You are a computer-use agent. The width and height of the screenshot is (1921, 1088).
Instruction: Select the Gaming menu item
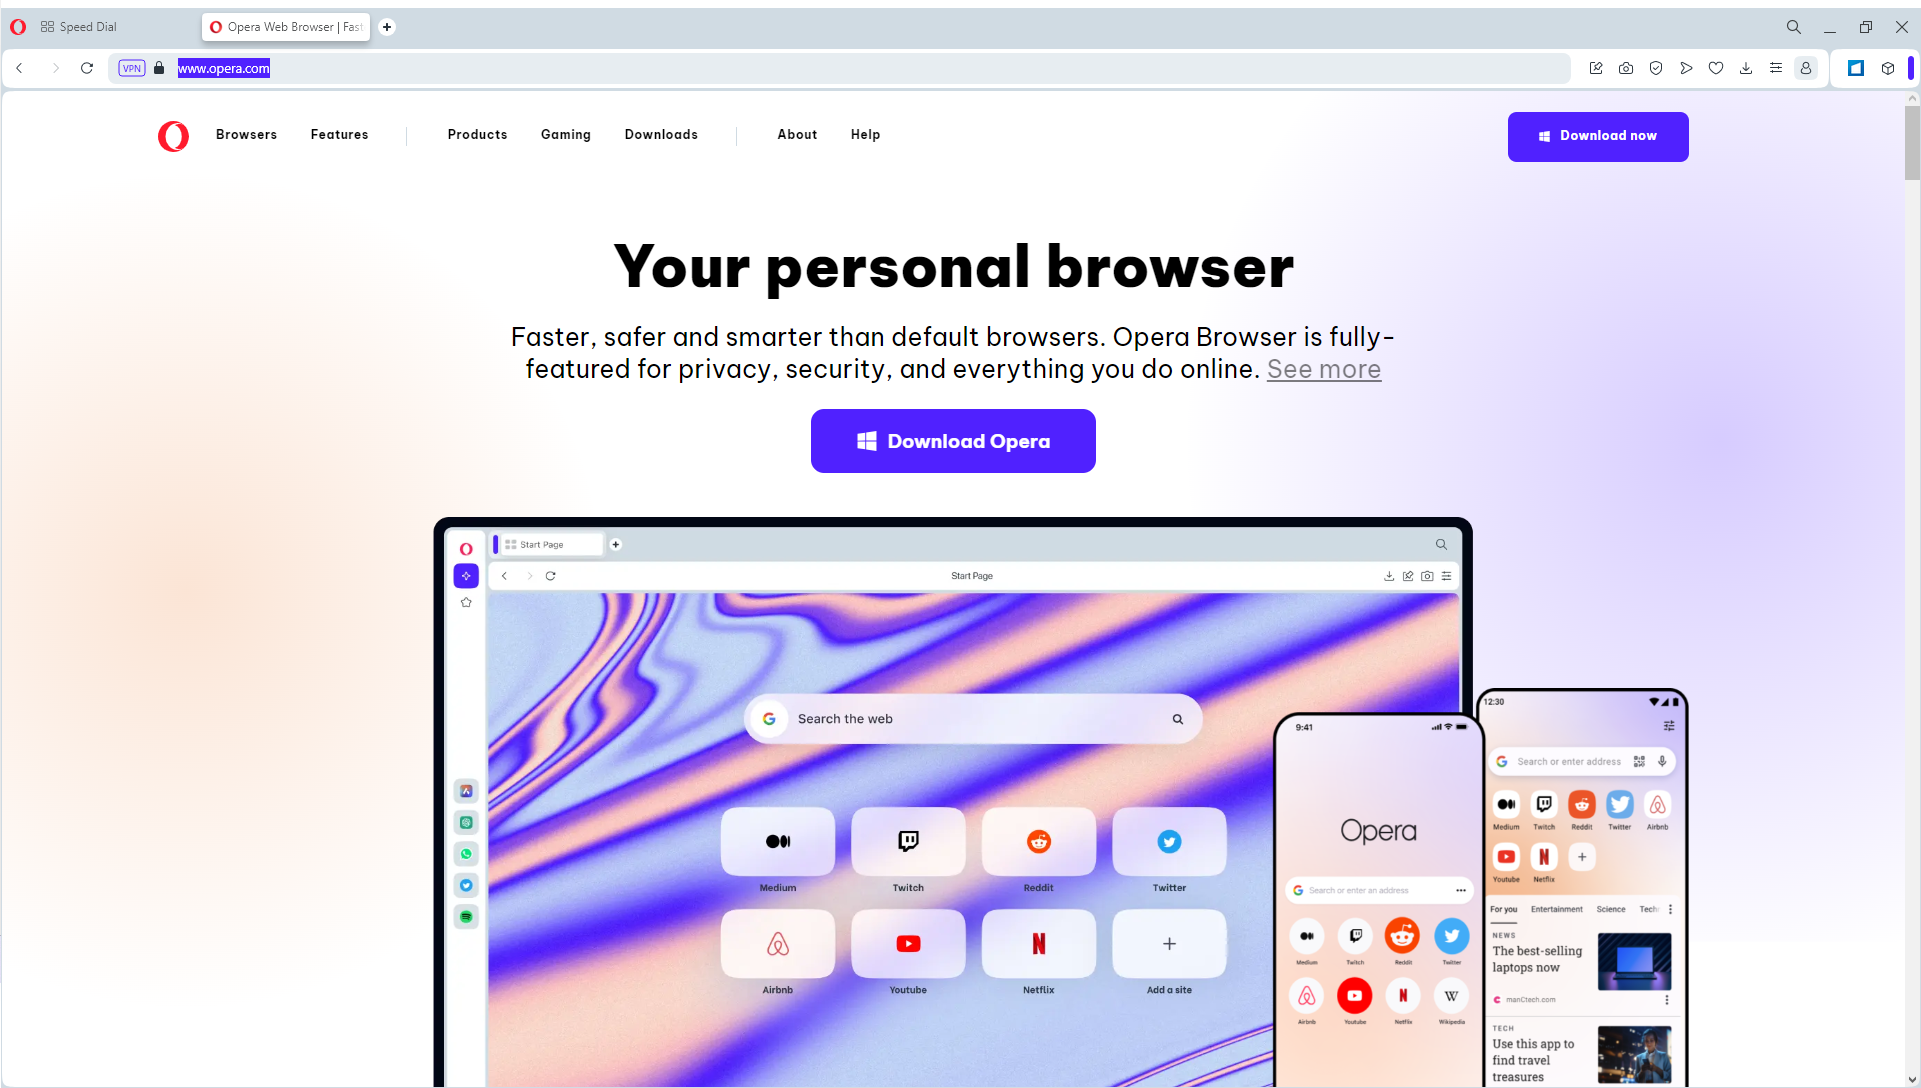[x=566, y=135]
